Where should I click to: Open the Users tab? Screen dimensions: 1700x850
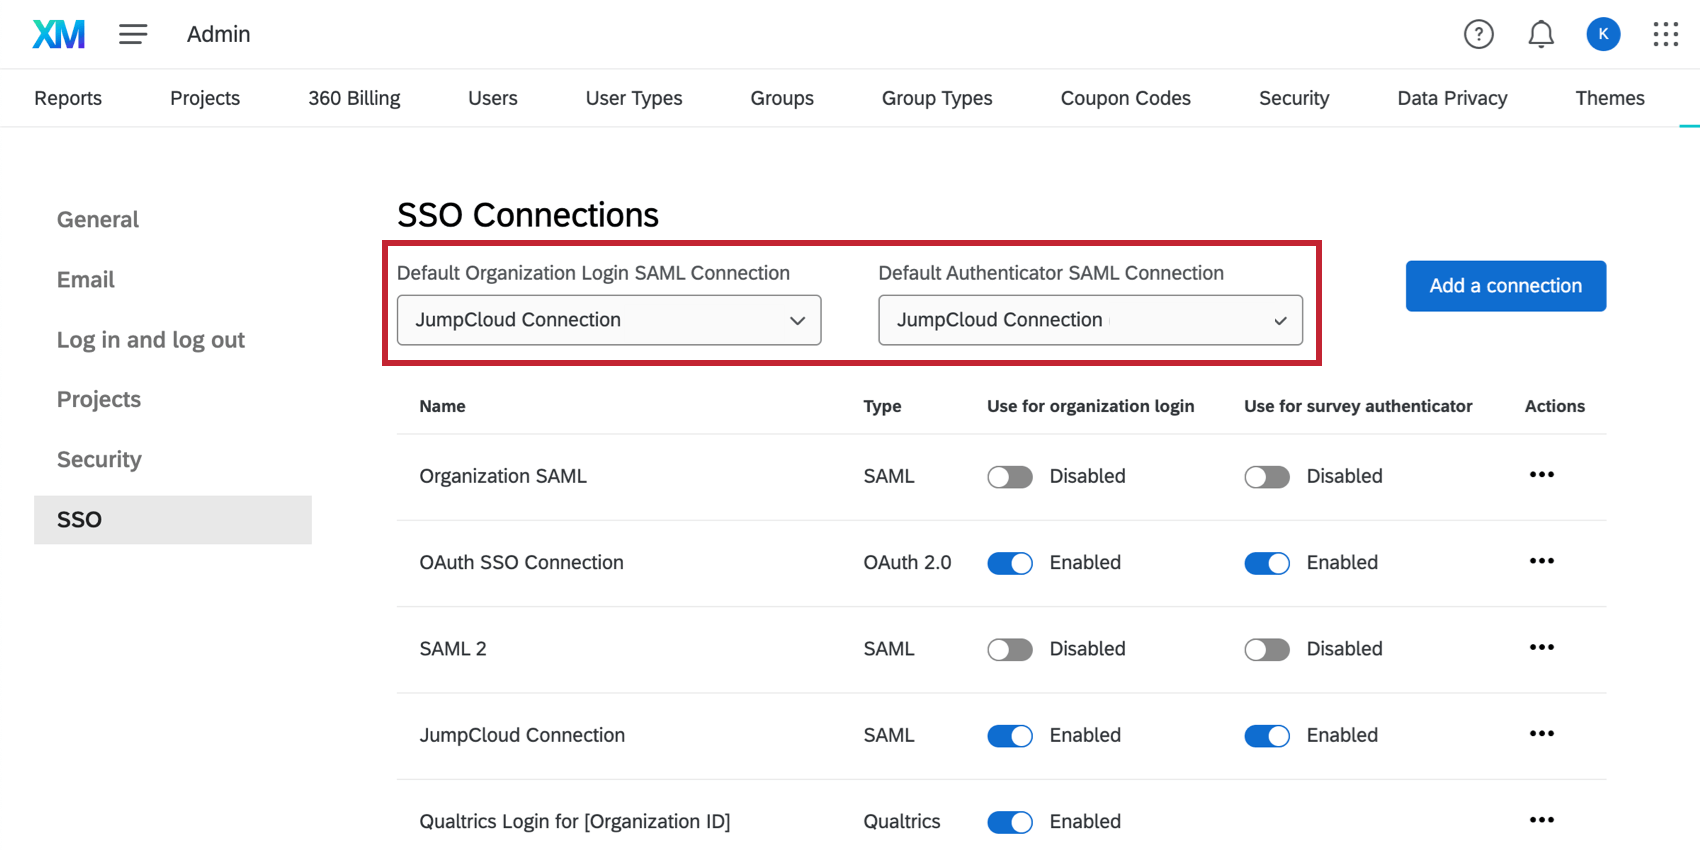(x=493, y=98)
